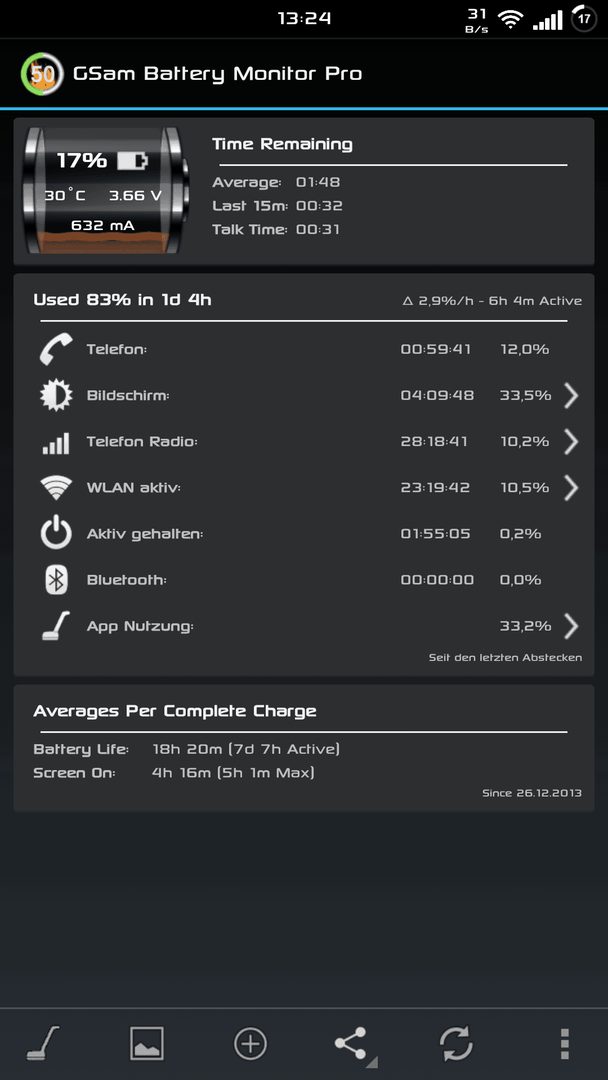
Task: Select the Time Remaining header
Action: [282, 145]
